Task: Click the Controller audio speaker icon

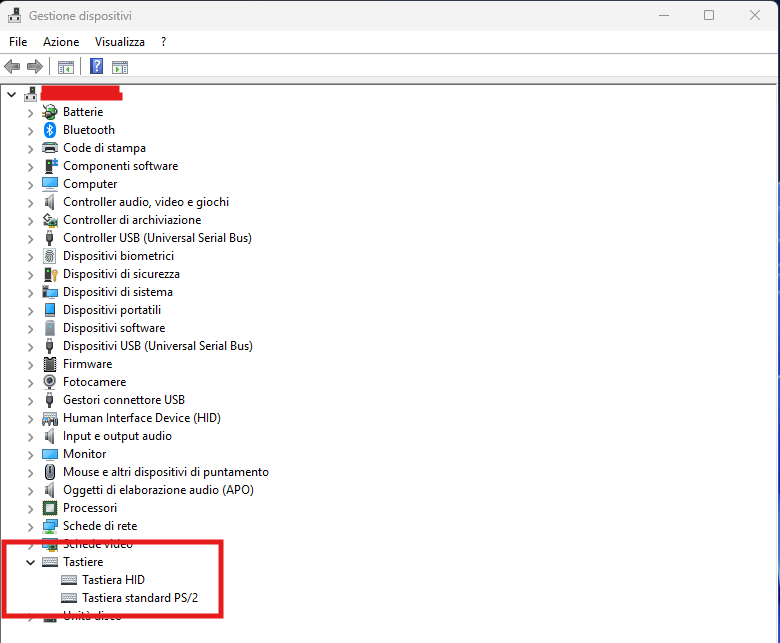Action: point(49,201)
